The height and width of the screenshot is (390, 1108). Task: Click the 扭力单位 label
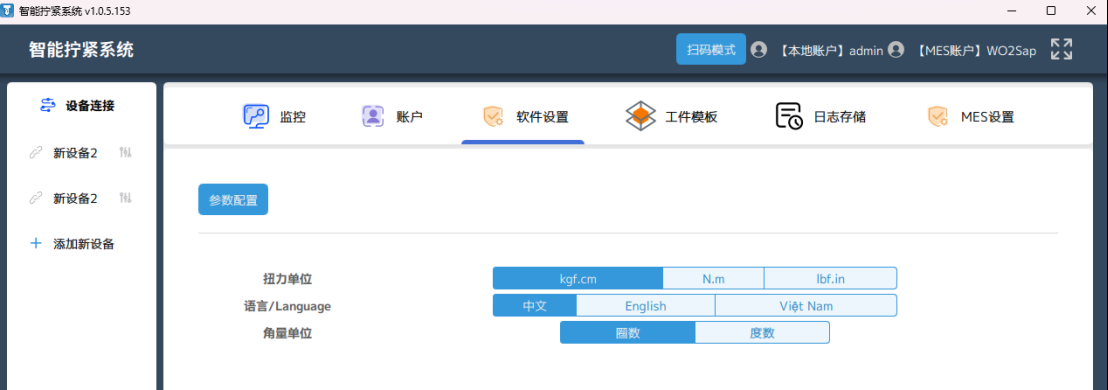(287, 278)
